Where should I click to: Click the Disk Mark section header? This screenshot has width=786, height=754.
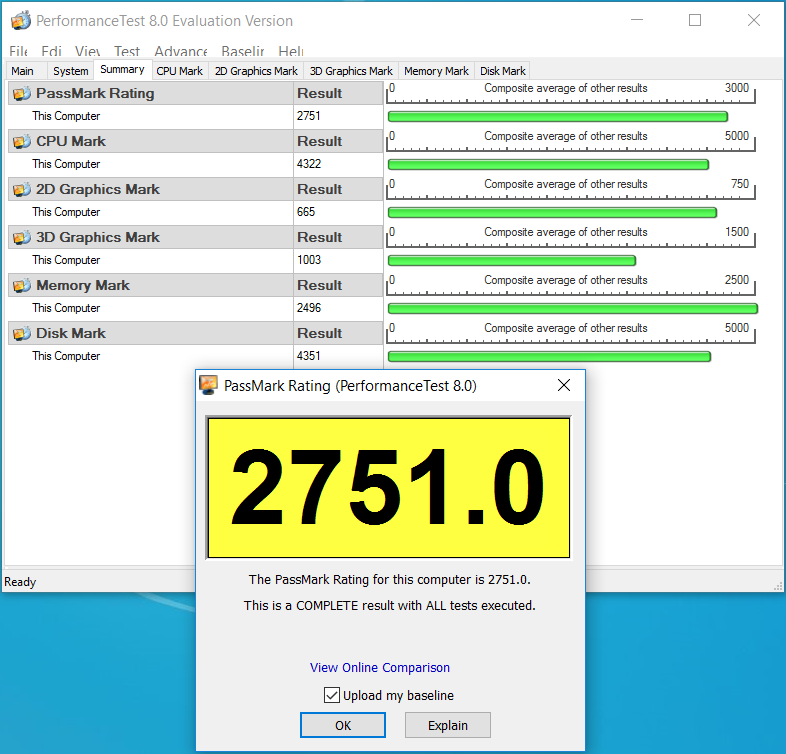point(151,333)
